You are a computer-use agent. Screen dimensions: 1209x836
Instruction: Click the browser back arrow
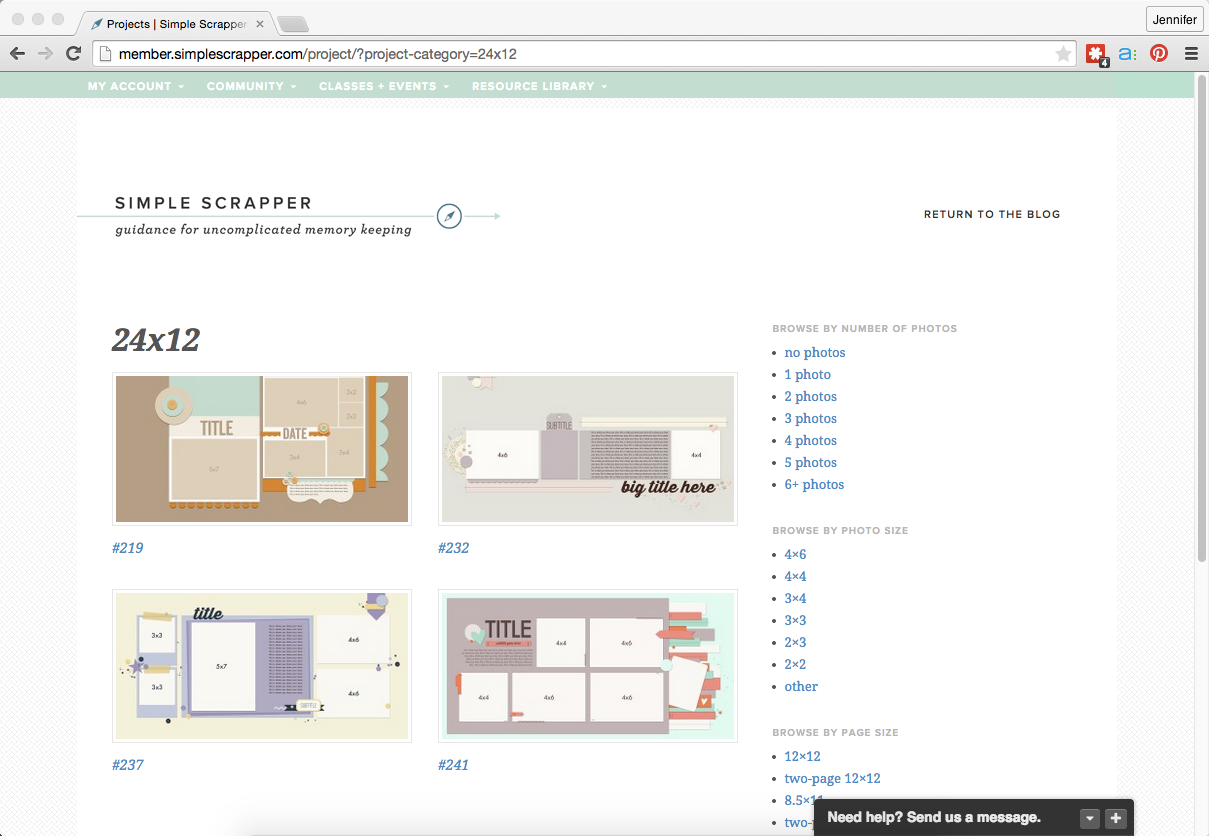[x=18, y=54]
